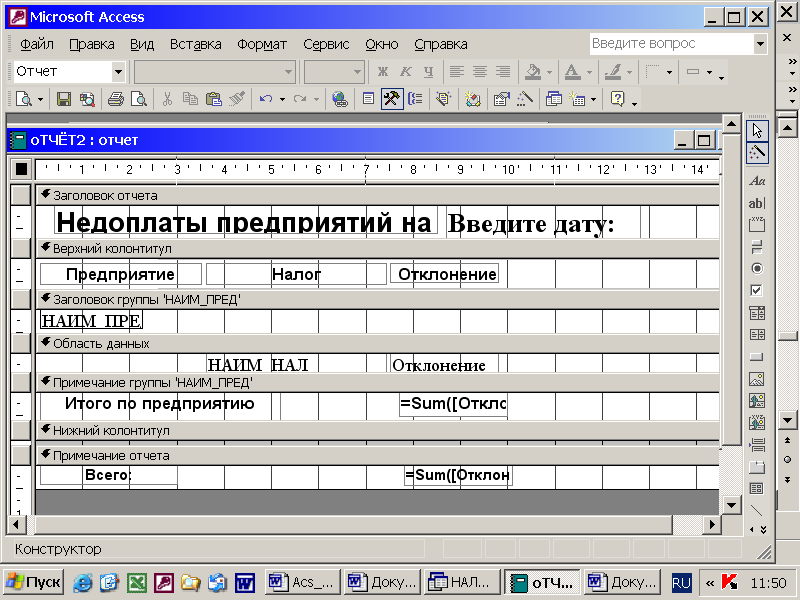Viewport: 800px width, 600px height.
Task: Select the Заголовок отчета section bar
Action: point(378,195)
